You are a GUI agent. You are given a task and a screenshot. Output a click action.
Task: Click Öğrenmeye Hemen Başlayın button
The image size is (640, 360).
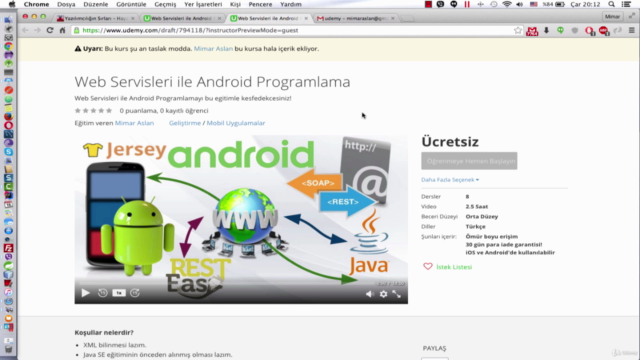click(469, 161)
